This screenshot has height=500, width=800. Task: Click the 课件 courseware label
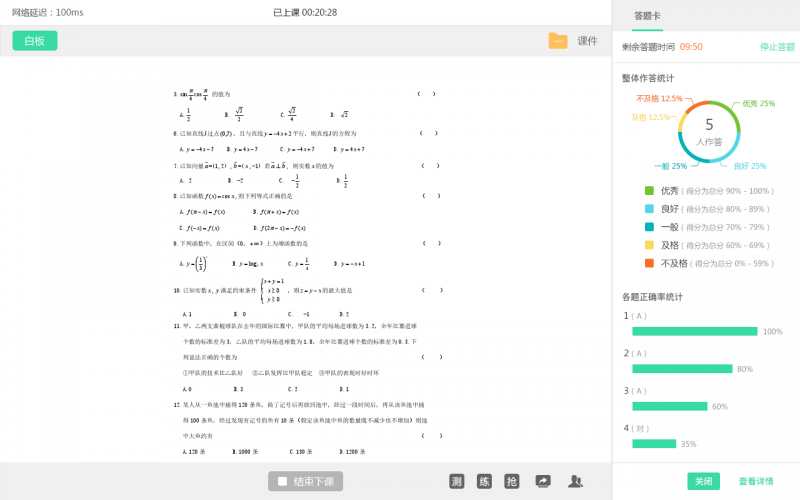click(587, 41)
